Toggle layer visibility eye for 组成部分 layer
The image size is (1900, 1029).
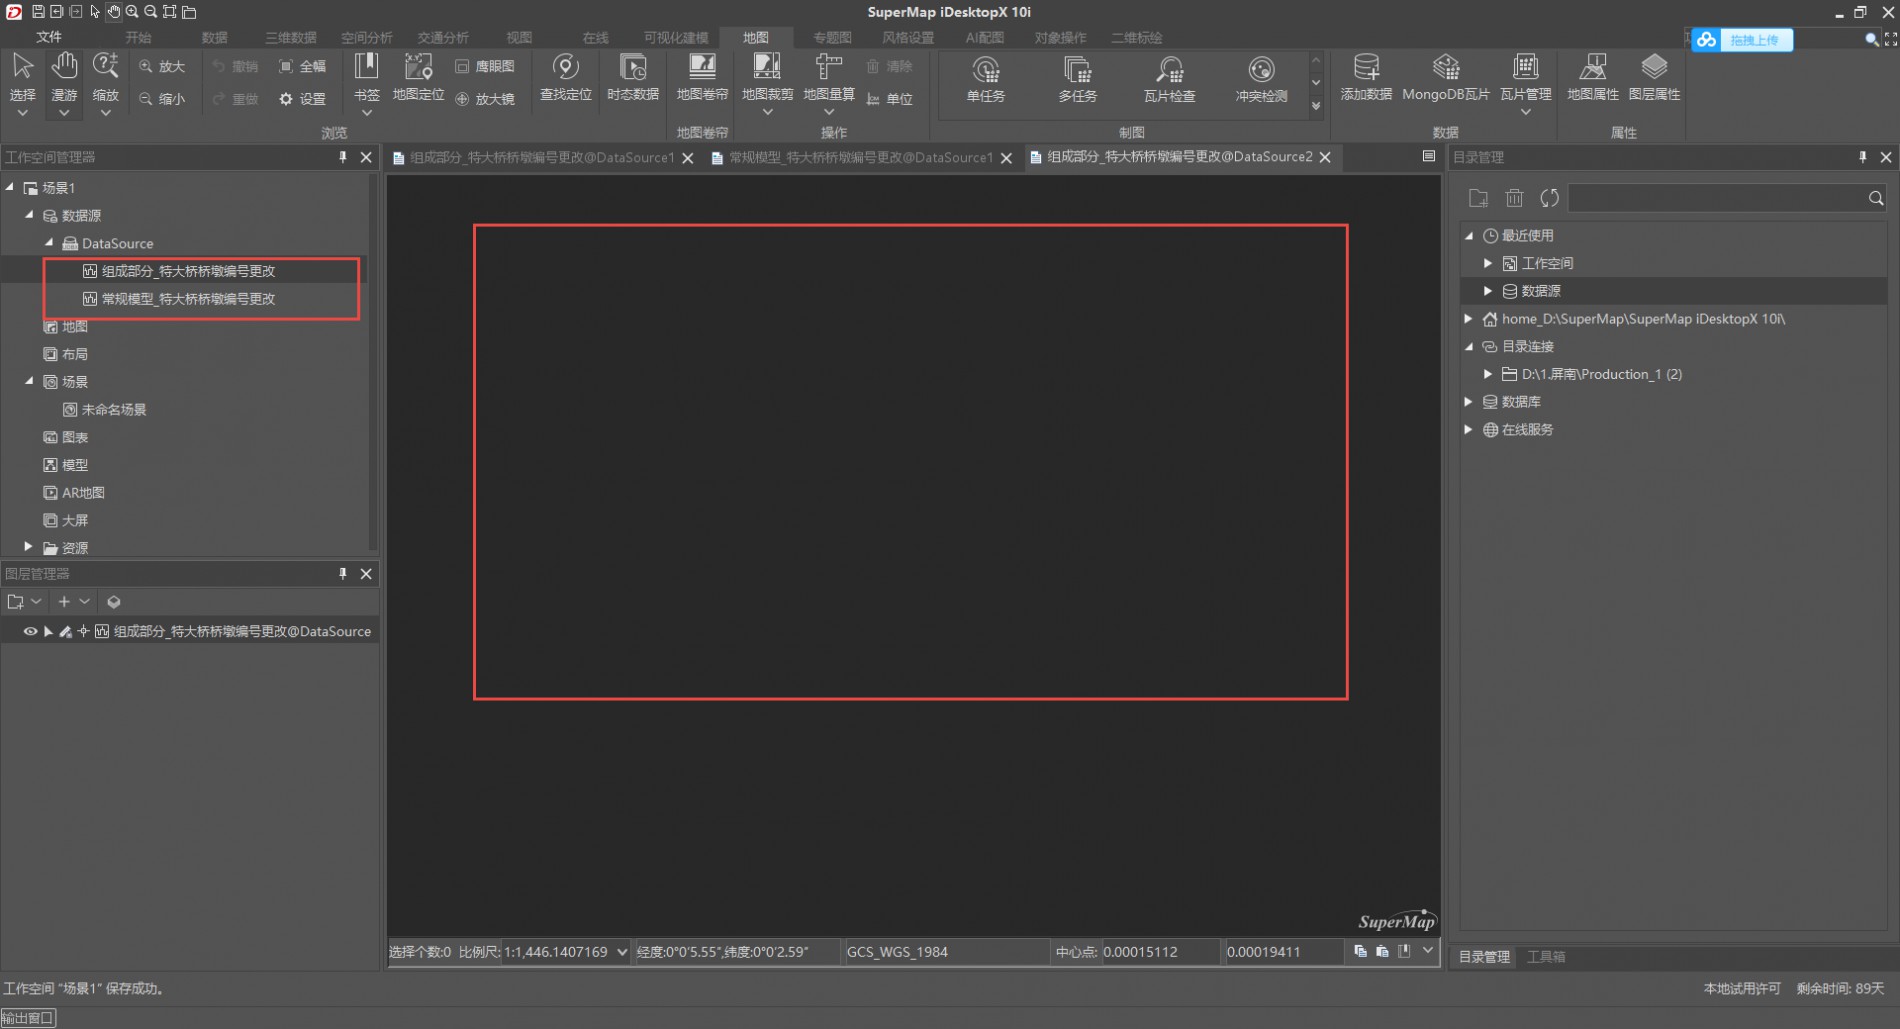(x=30, y=631)
